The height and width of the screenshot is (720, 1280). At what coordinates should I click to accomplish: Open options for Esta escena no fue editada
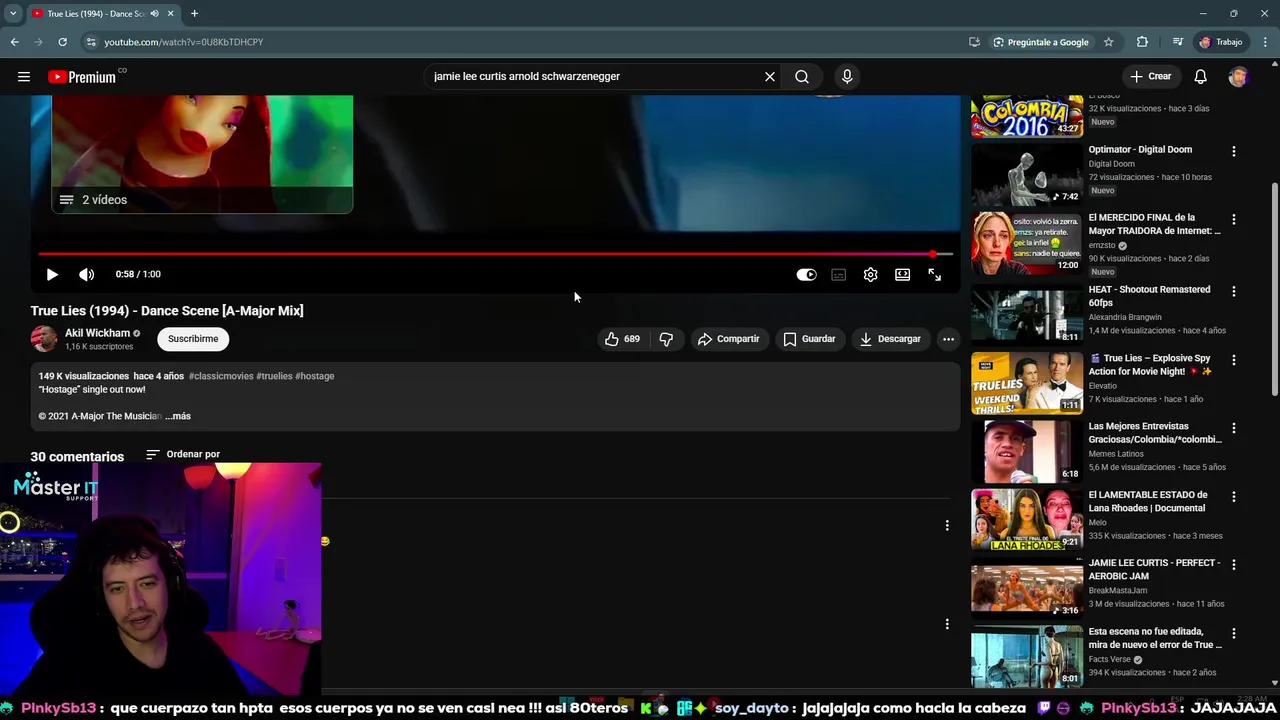(1234, 633)
